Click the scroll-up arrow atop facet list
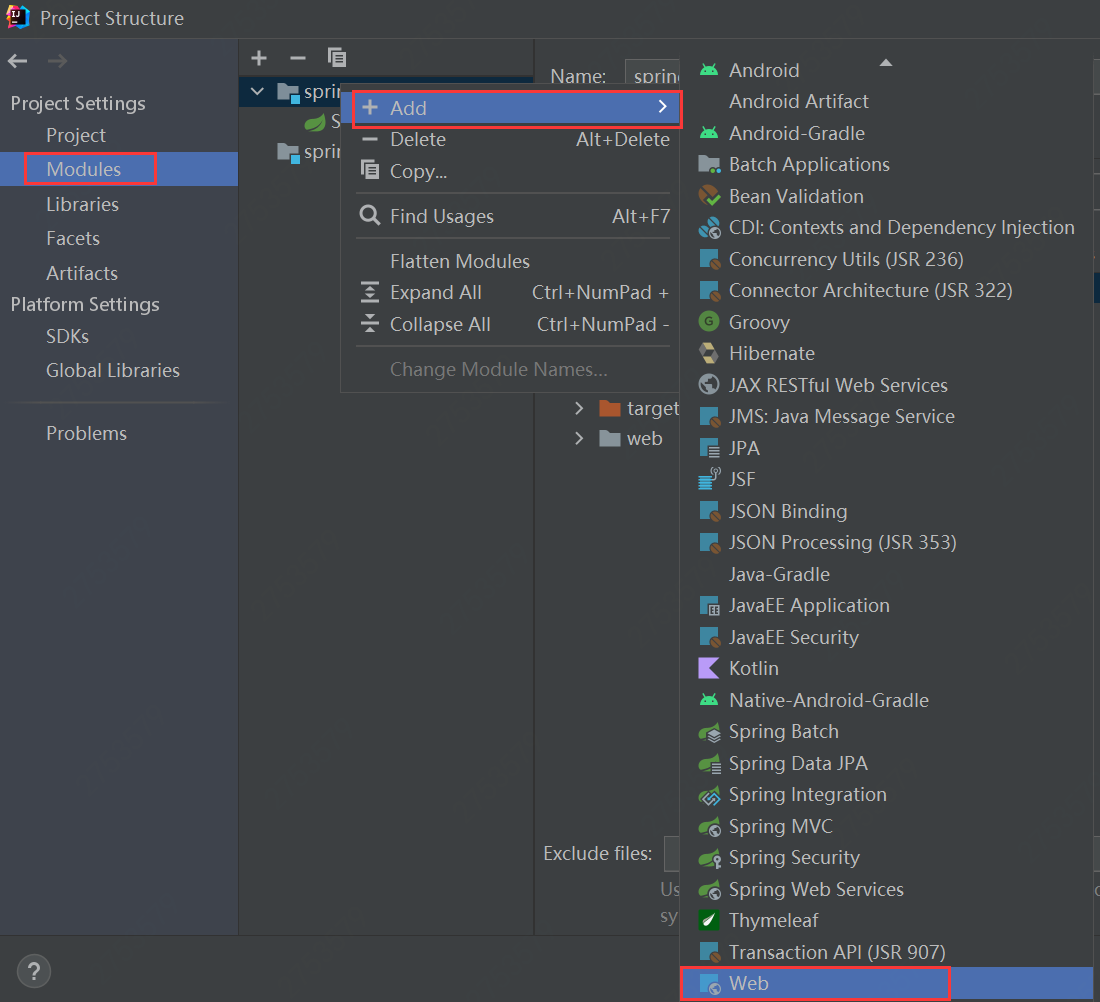The image size is (1100, 1002). 886,62
